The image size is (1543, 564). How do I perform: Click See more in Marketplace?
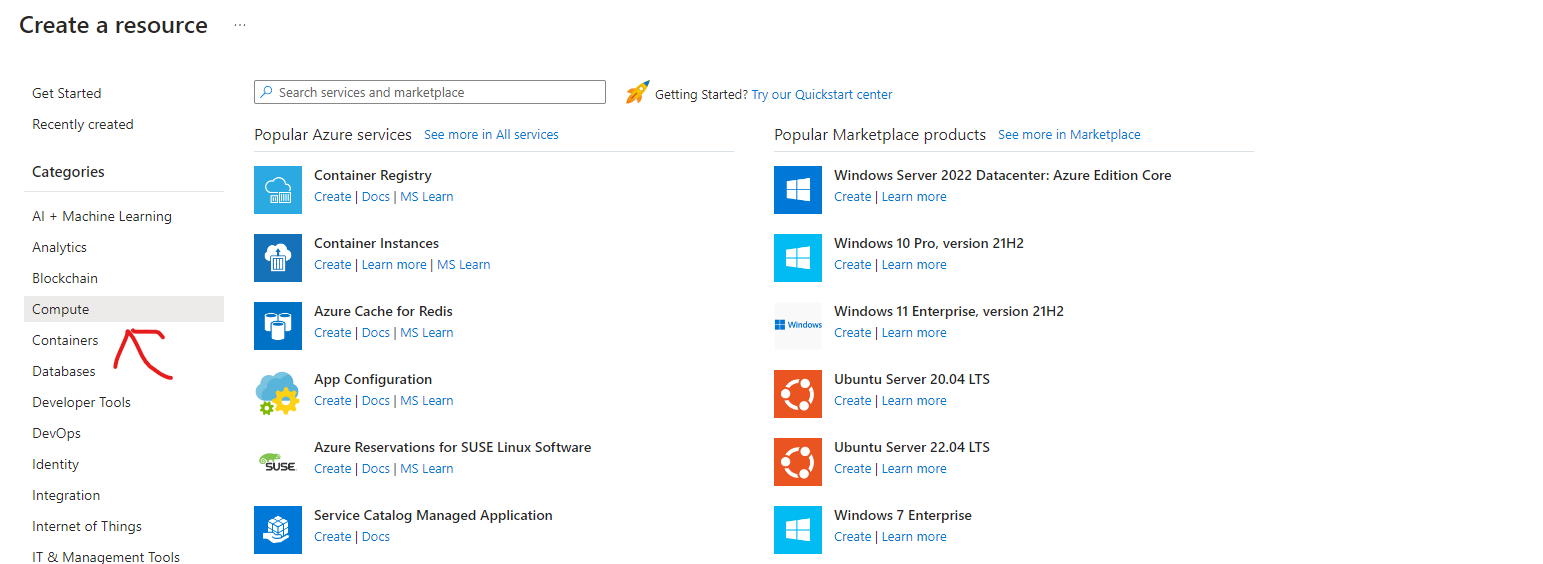click(x=1069, y=134)
